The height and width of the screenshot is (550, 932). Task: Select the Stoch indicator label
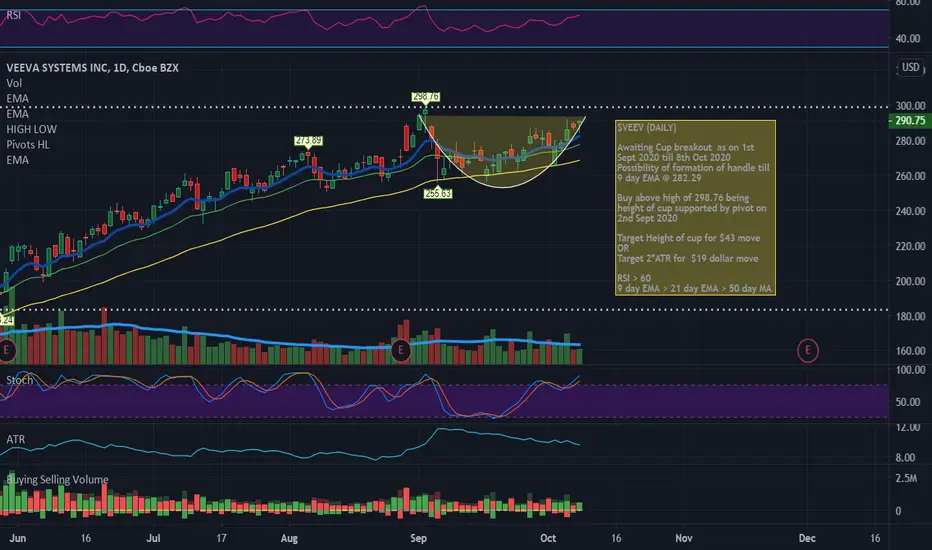pos(20,380)
